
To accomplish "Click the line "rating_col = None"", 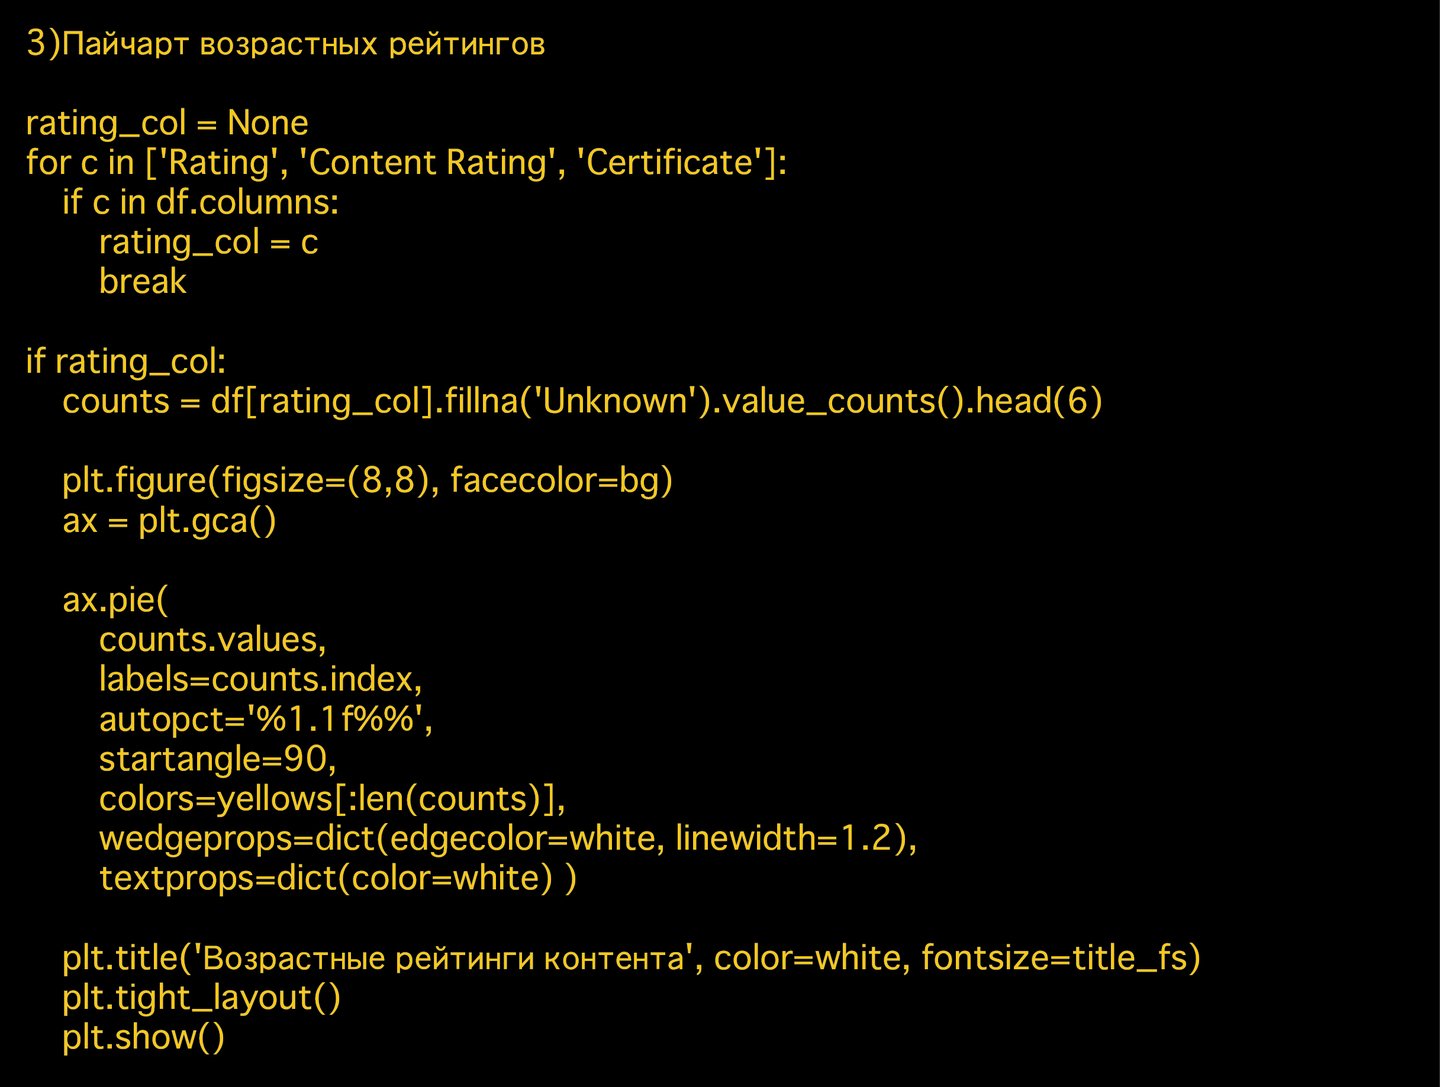I will coord(167,123).
